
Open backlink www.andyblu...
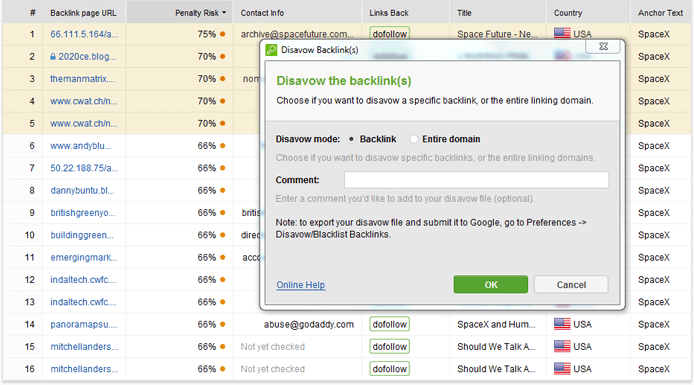81,146
